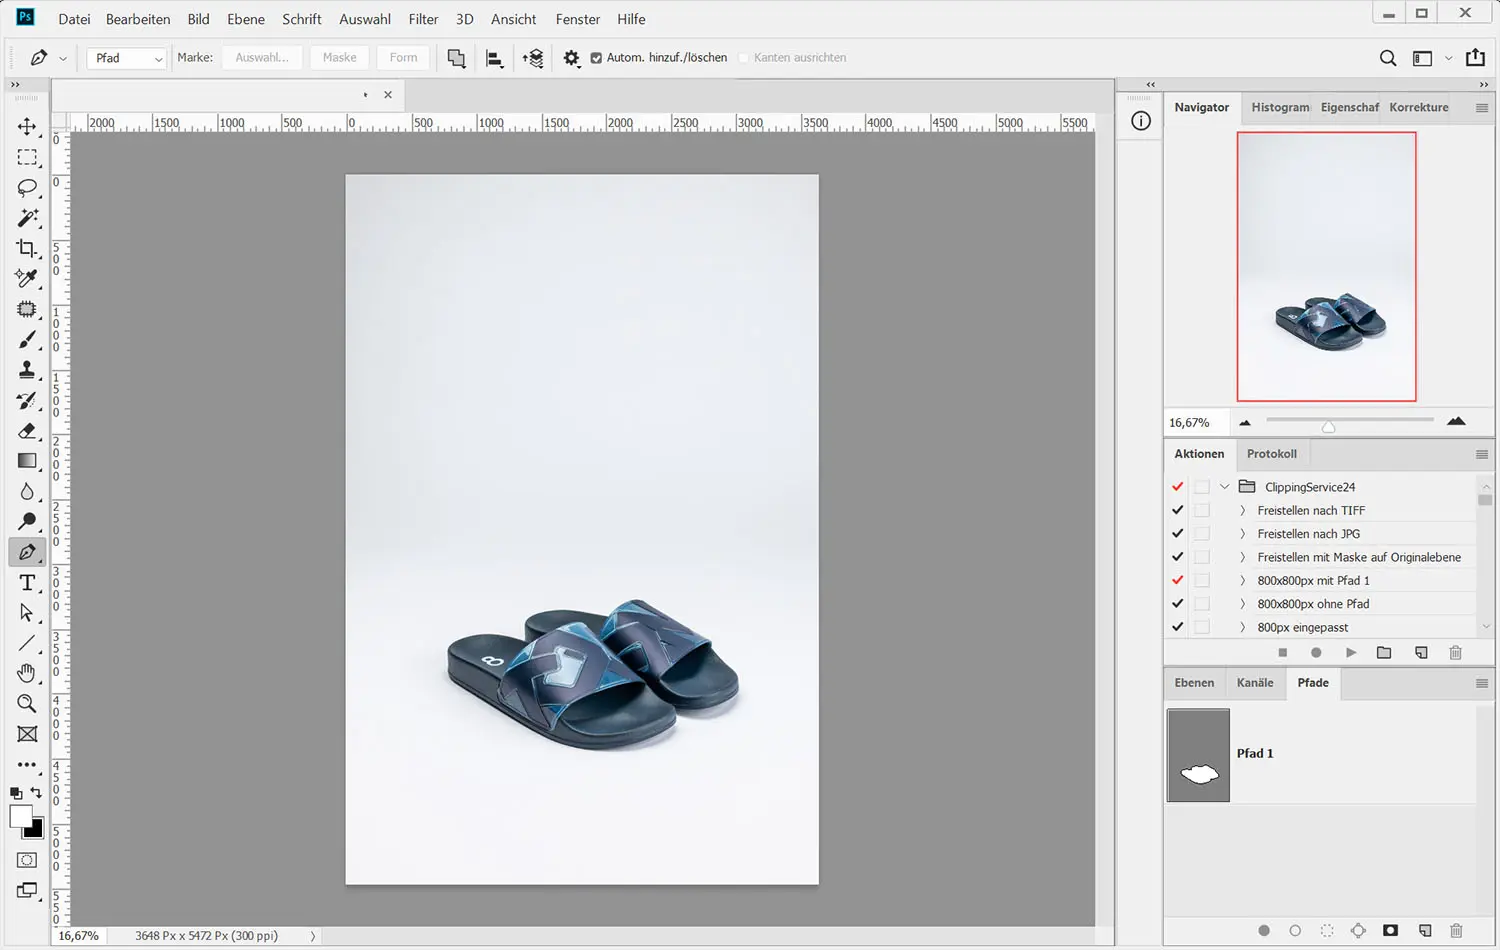Screen dimensions: 1500x950
Task: Toggle checkmark for Freistellen nach TIFF
Action: 1177,511
